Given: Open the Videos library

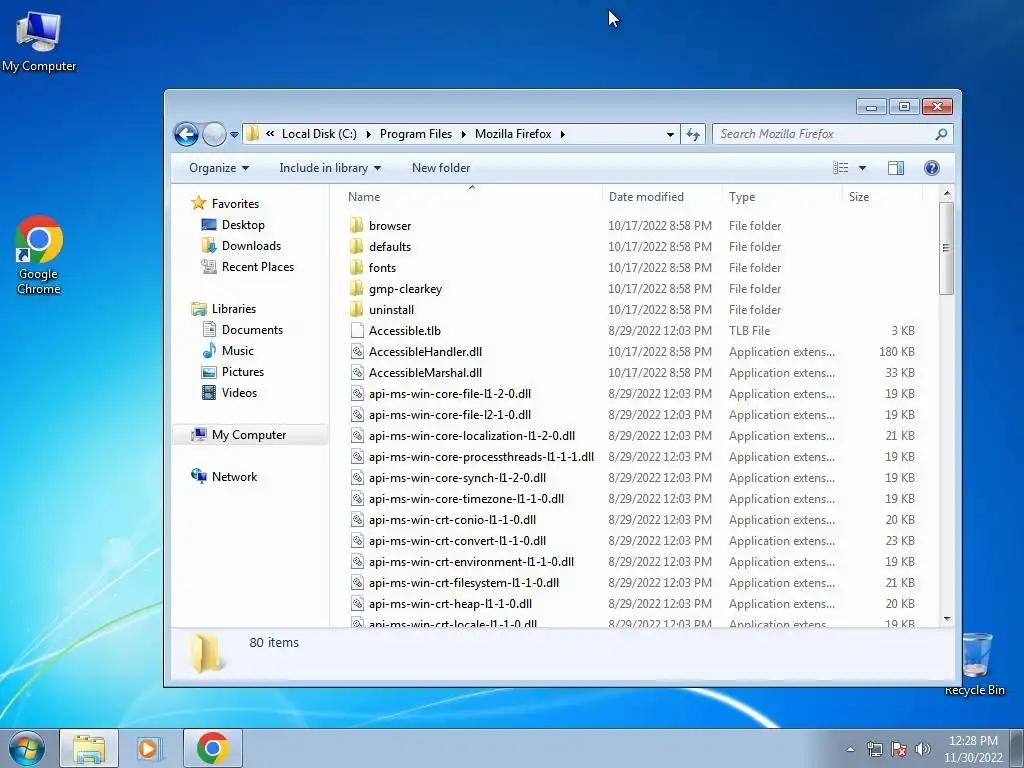Looking at the screenshot, I should click(239, 392).
